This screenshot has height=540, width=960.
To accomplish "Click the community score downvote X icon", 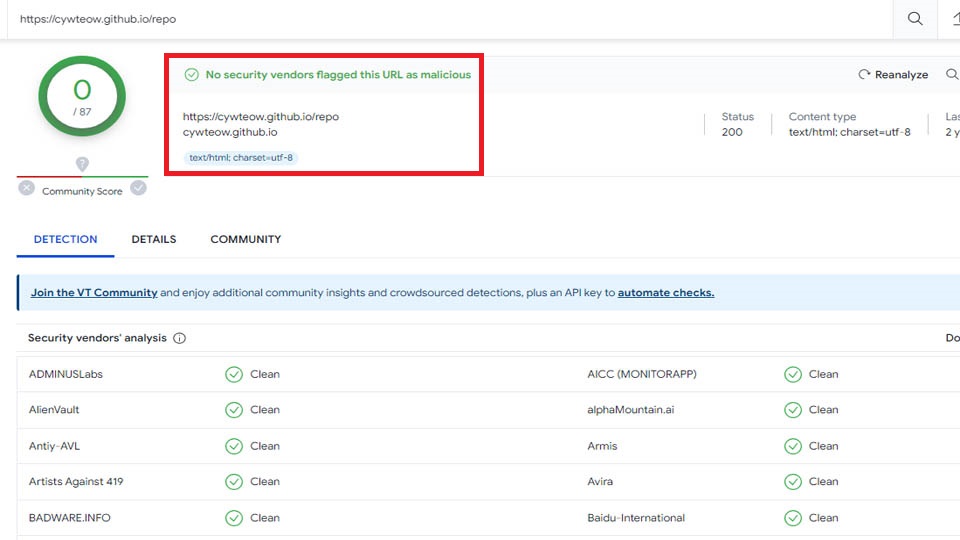I will coord(26,188).
